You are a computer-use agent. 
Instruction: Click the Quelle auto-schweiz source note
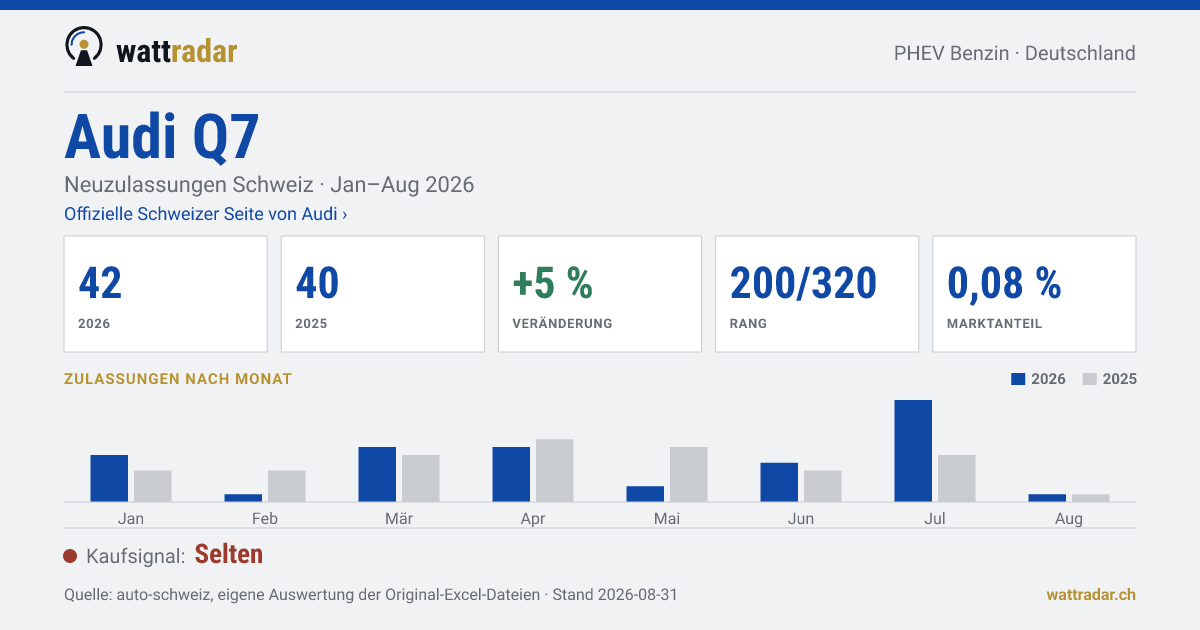371,594
